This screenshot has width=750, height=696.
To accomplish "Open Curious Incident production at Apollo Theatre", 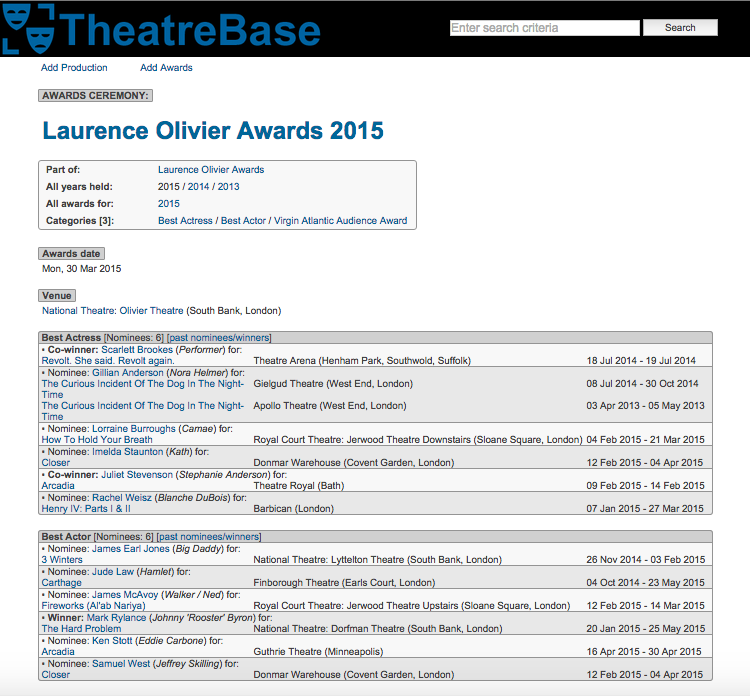I will [143, 411].
